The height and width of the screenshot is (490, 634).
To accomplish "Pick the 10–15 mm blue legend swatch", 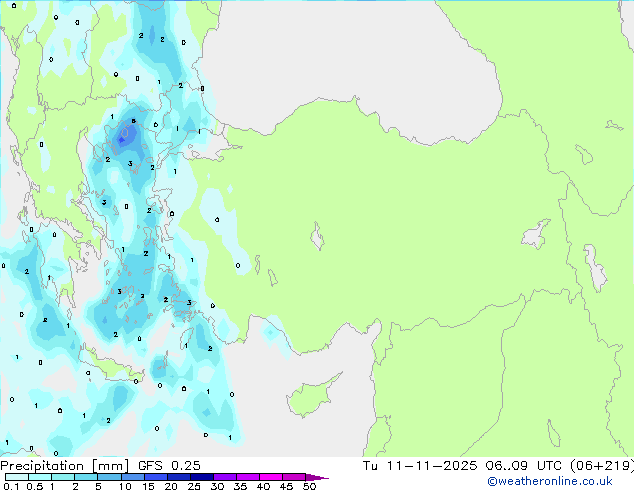I will tap(132, 477).
